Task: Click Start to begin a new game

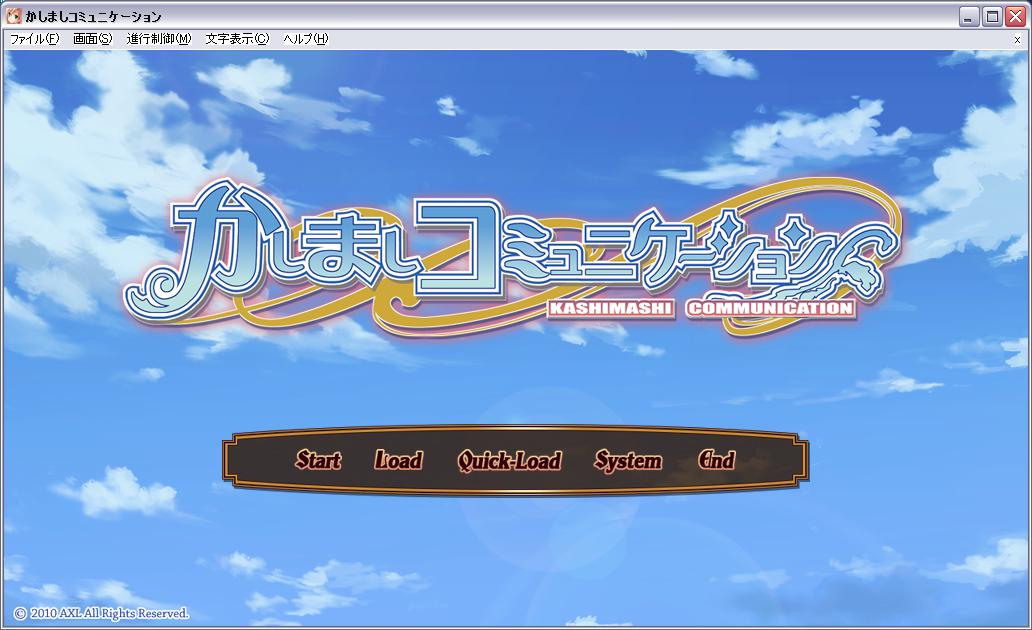Action: (318, 459)
